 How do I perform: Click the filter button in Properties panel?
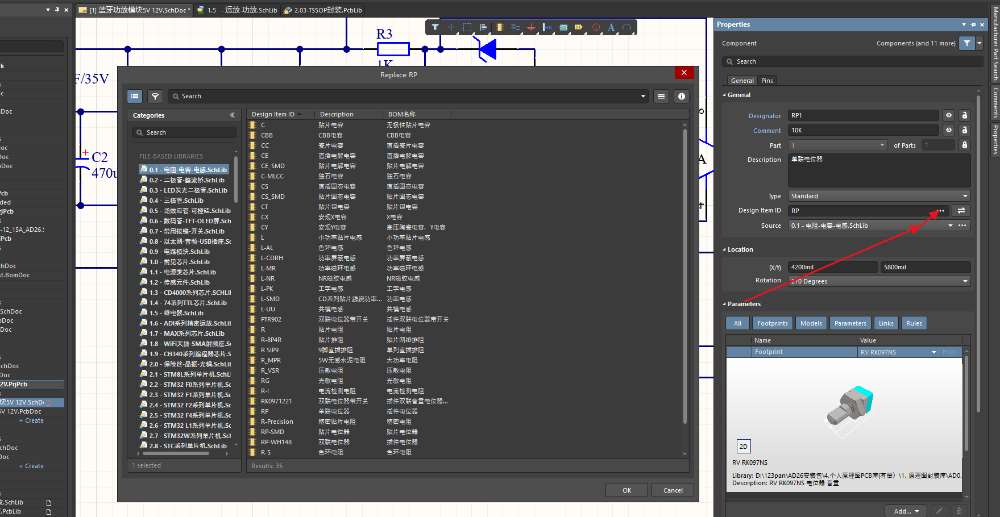point(967,43)
